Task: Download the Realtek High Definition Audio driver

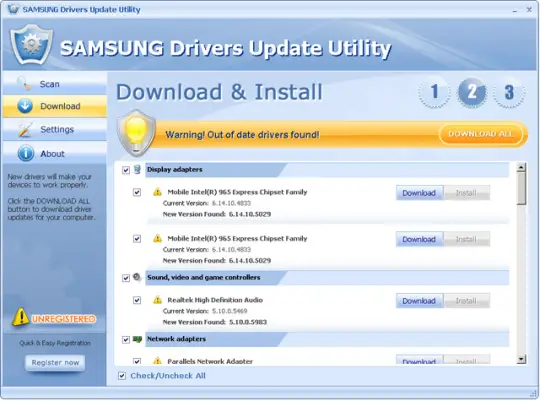Action: coord(419,301)
